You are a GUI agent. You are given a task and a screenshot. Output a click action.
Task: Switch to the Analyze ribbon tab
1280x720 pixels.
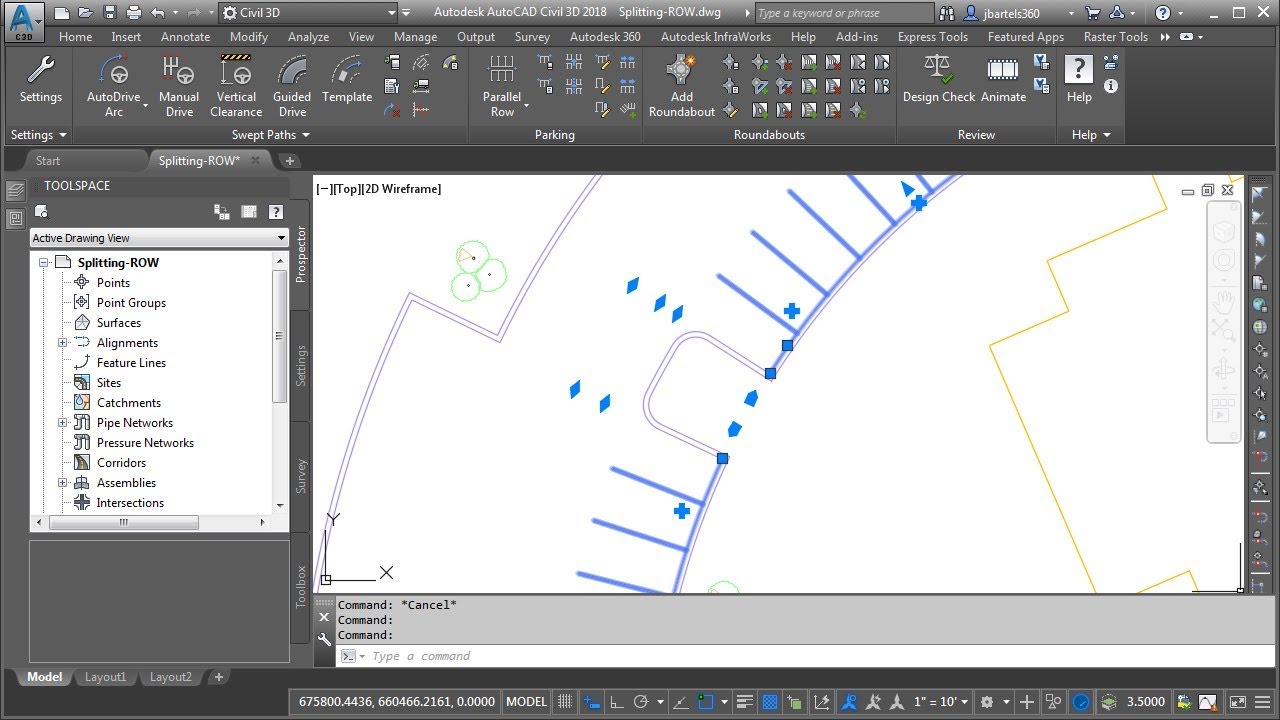pos(308,37)
